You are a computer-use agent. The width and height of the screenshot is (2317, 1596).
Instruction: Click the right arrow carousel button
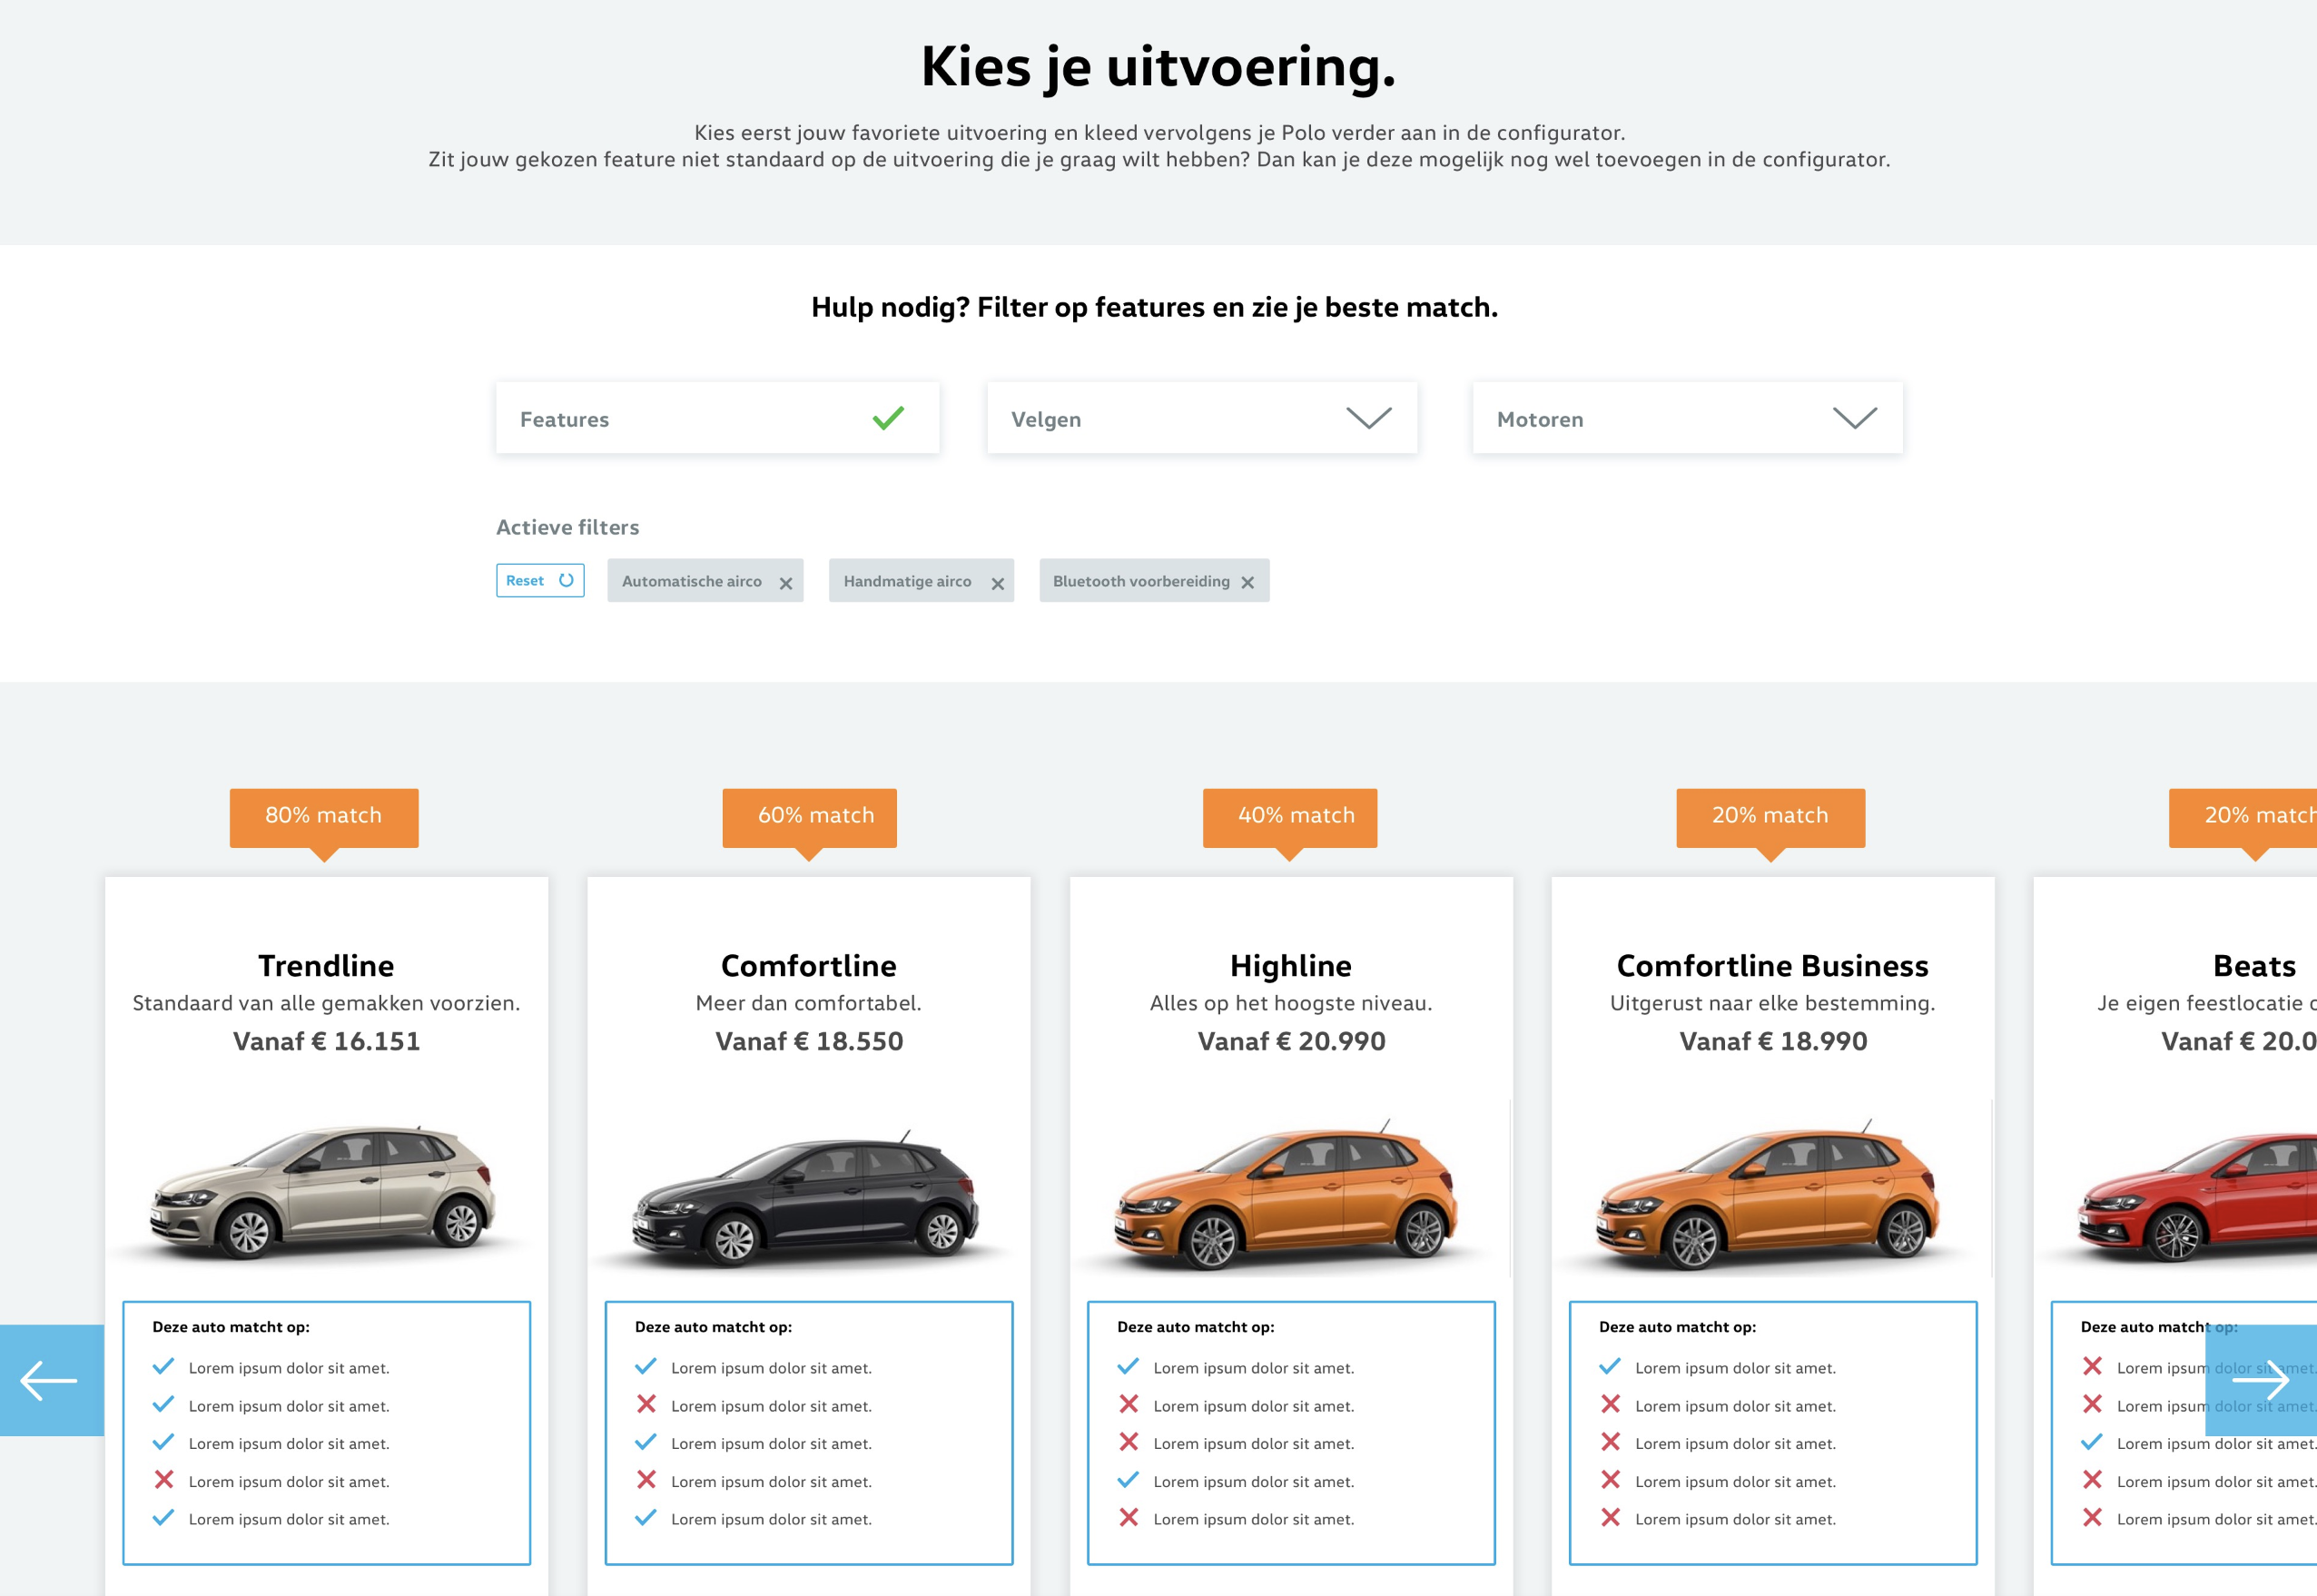pyautogui.click(x=2260, y=1381)
